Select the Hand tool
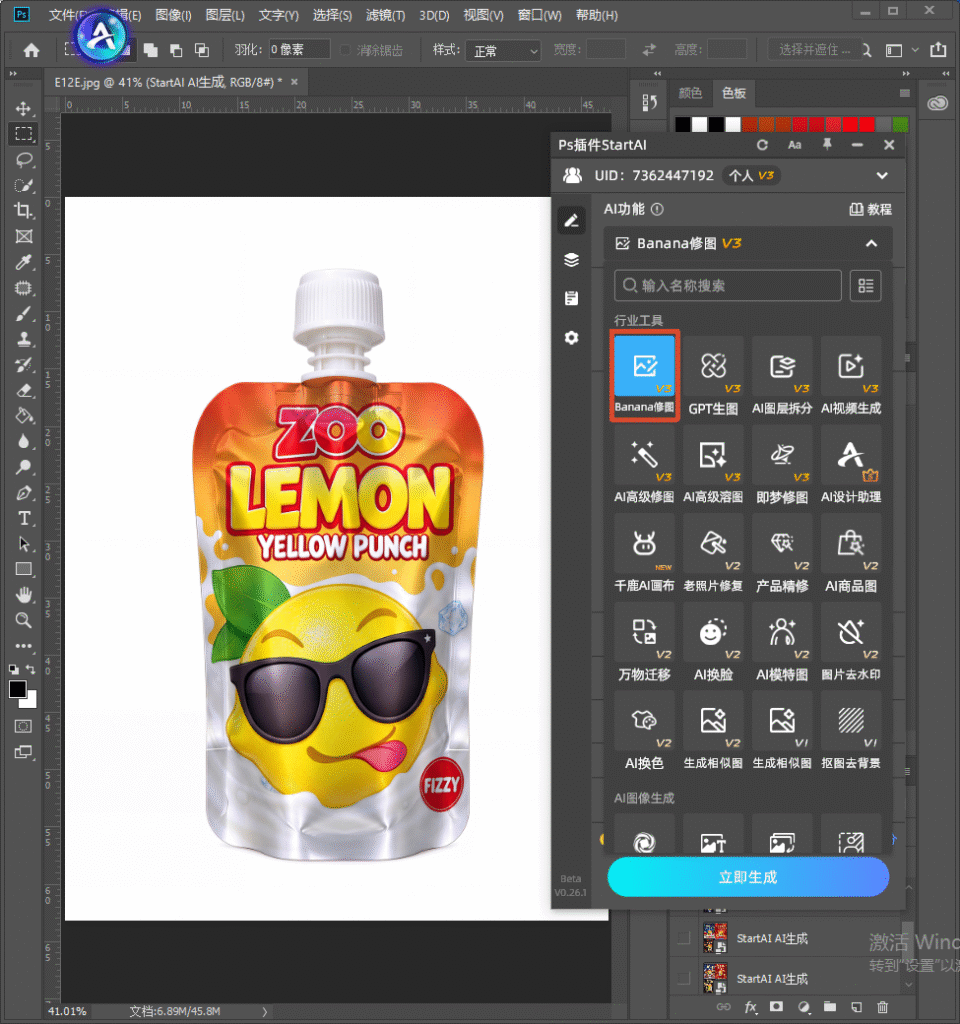The image size is (960, 1024). (24, 595)
